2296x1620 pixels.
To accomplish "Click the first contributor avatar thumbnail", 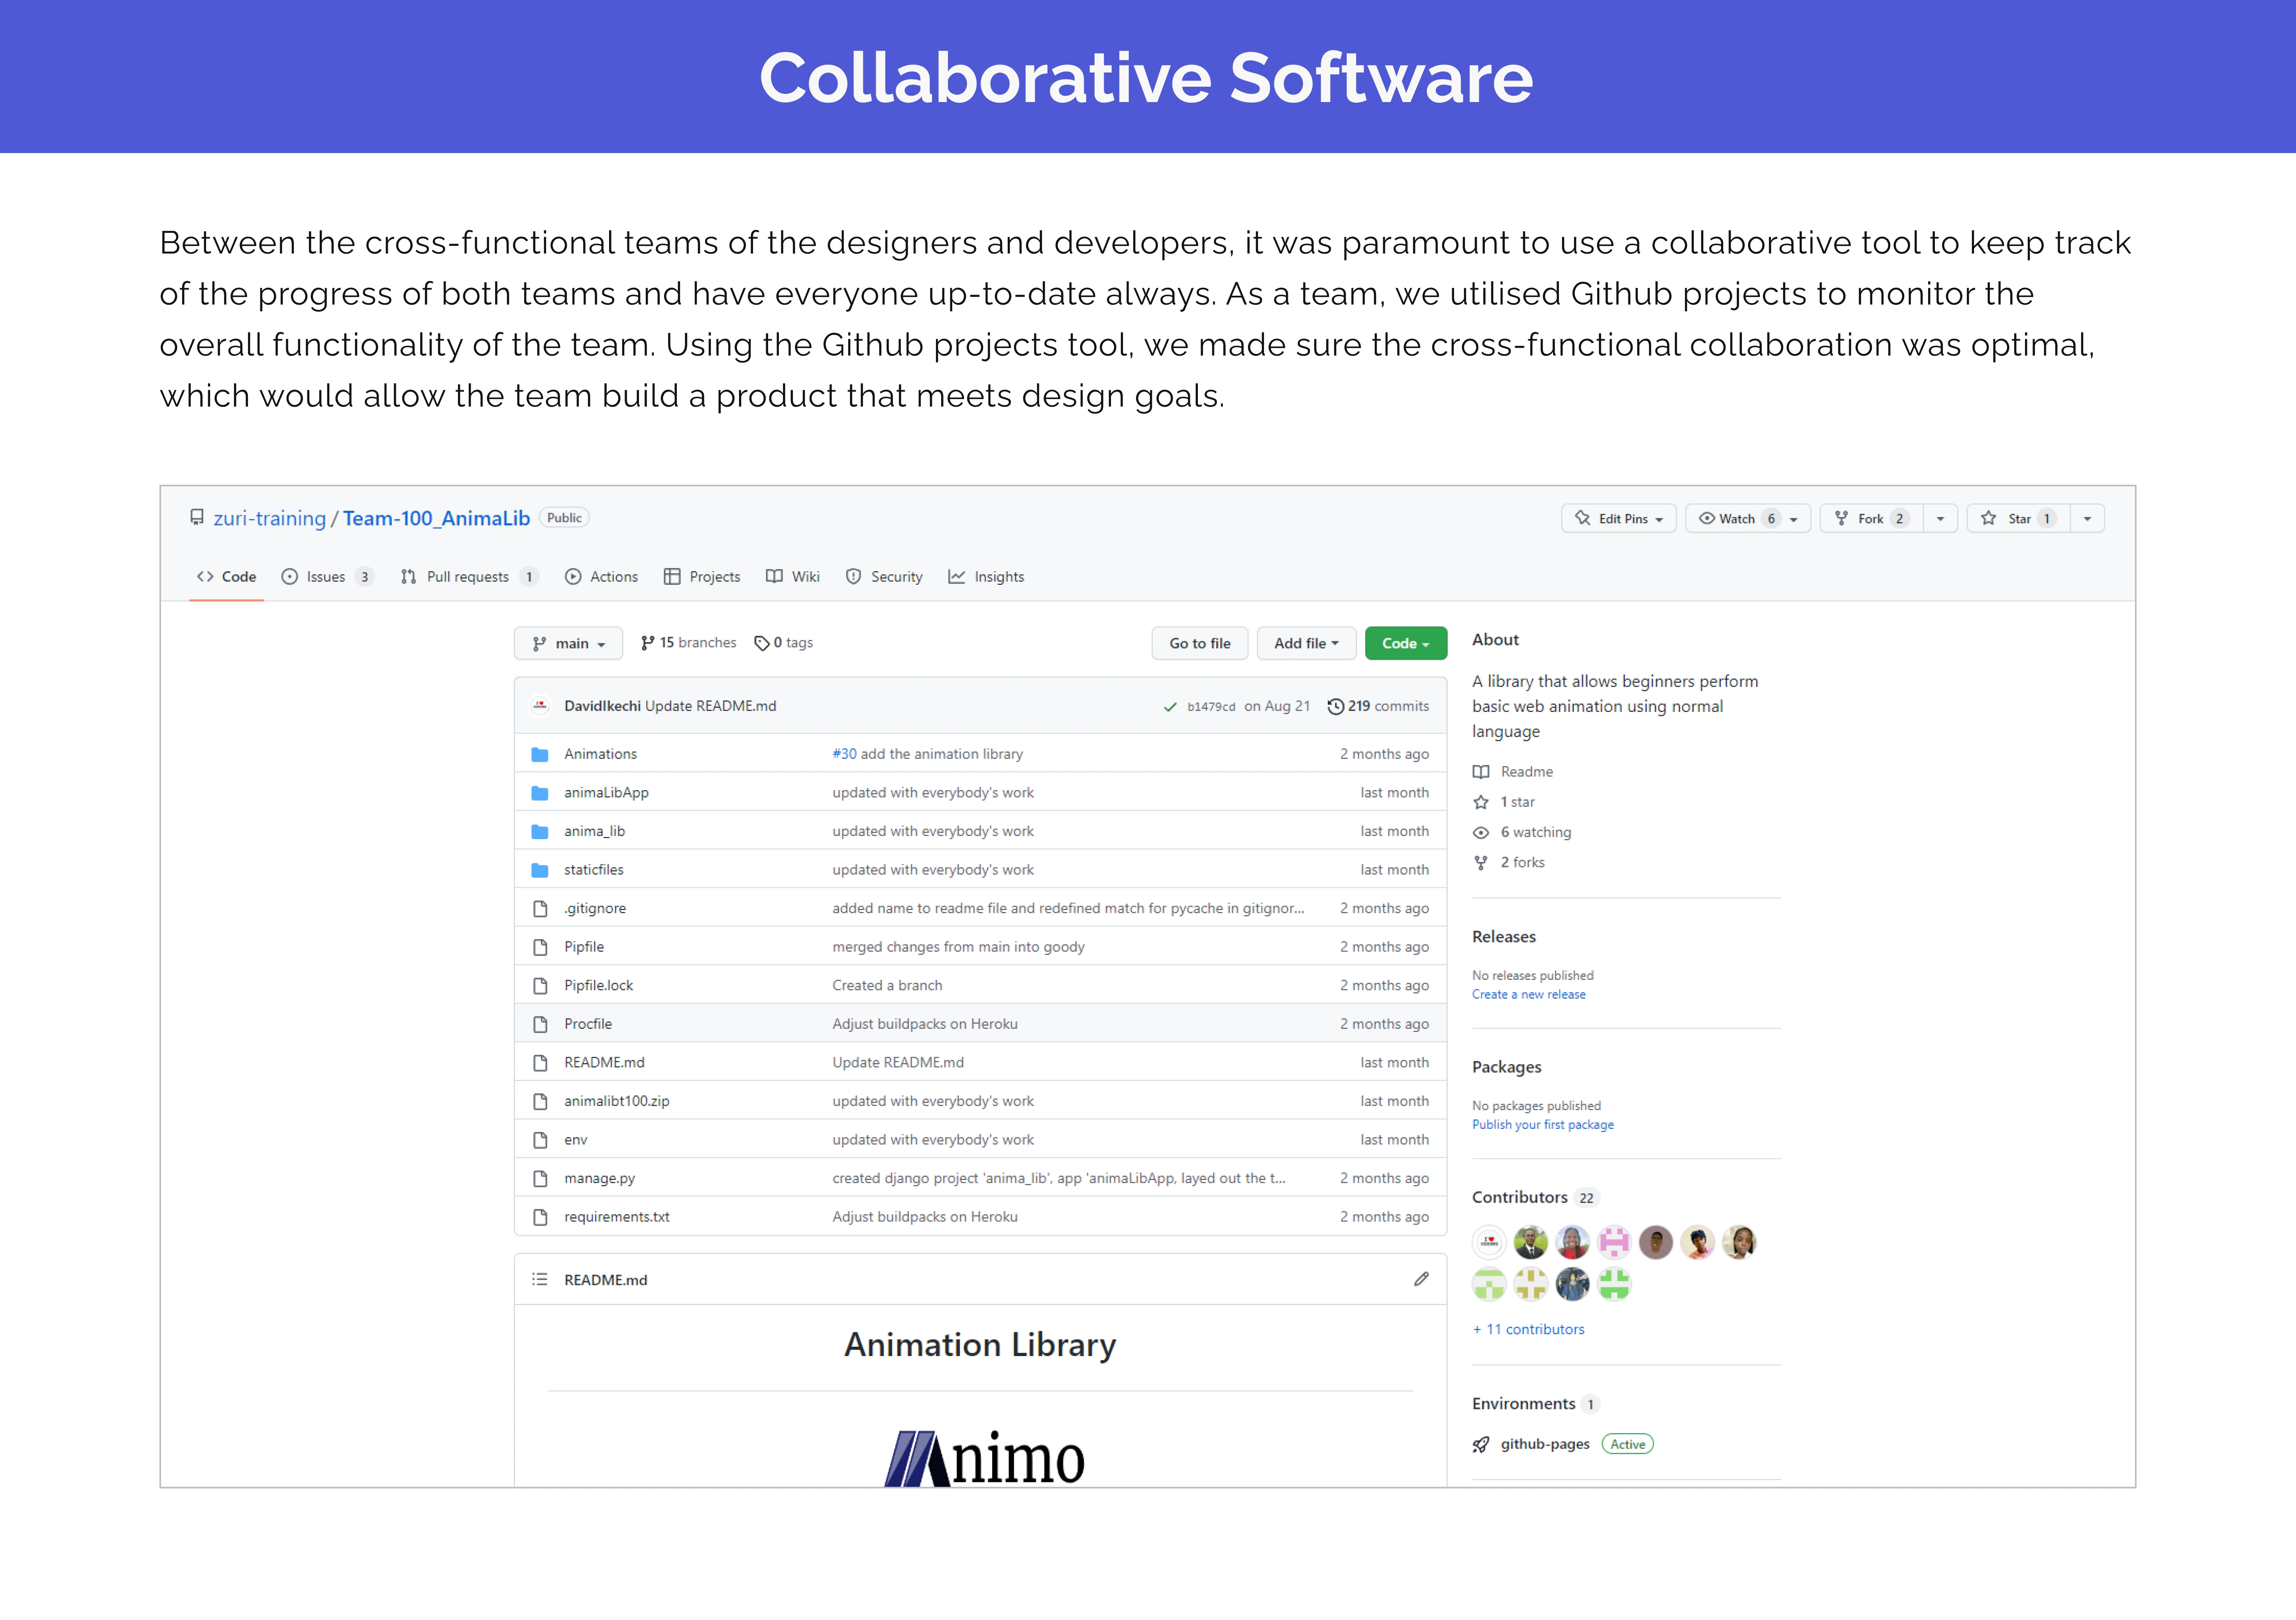I will [x=1489, y=1242].
